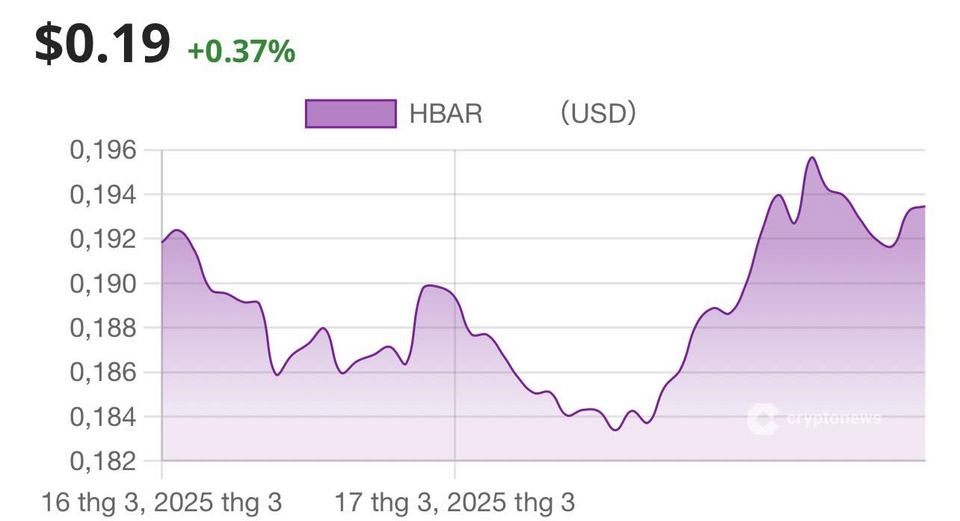This screenshot has height=521, width=960.
Task: Click the 0,182 y-axis label
Action: pos(102,461)
